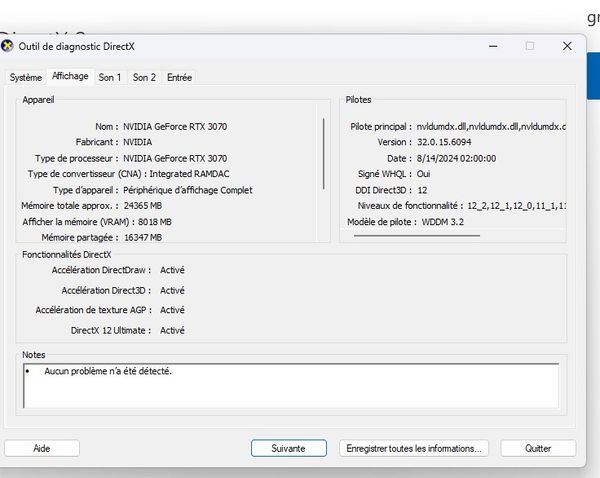This screenshot has width=600, height=478.
Task: Click the Type de processeur GPU value
Action: pos(175,158)
